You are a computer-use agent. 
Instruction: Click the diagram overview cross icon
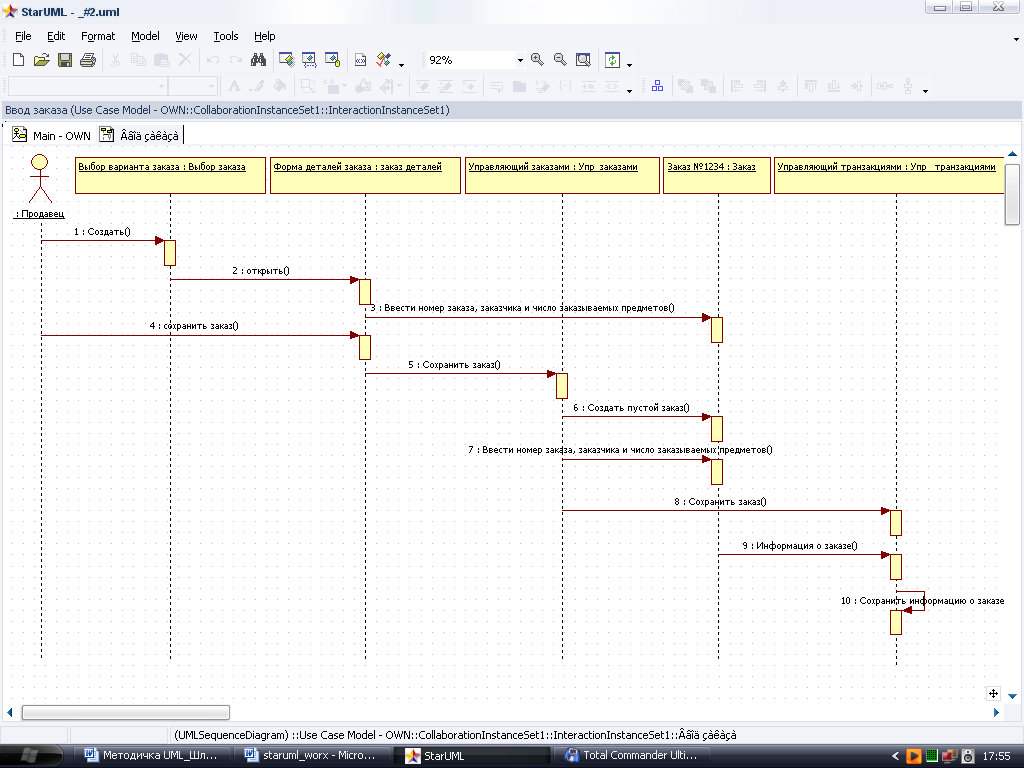993,694
